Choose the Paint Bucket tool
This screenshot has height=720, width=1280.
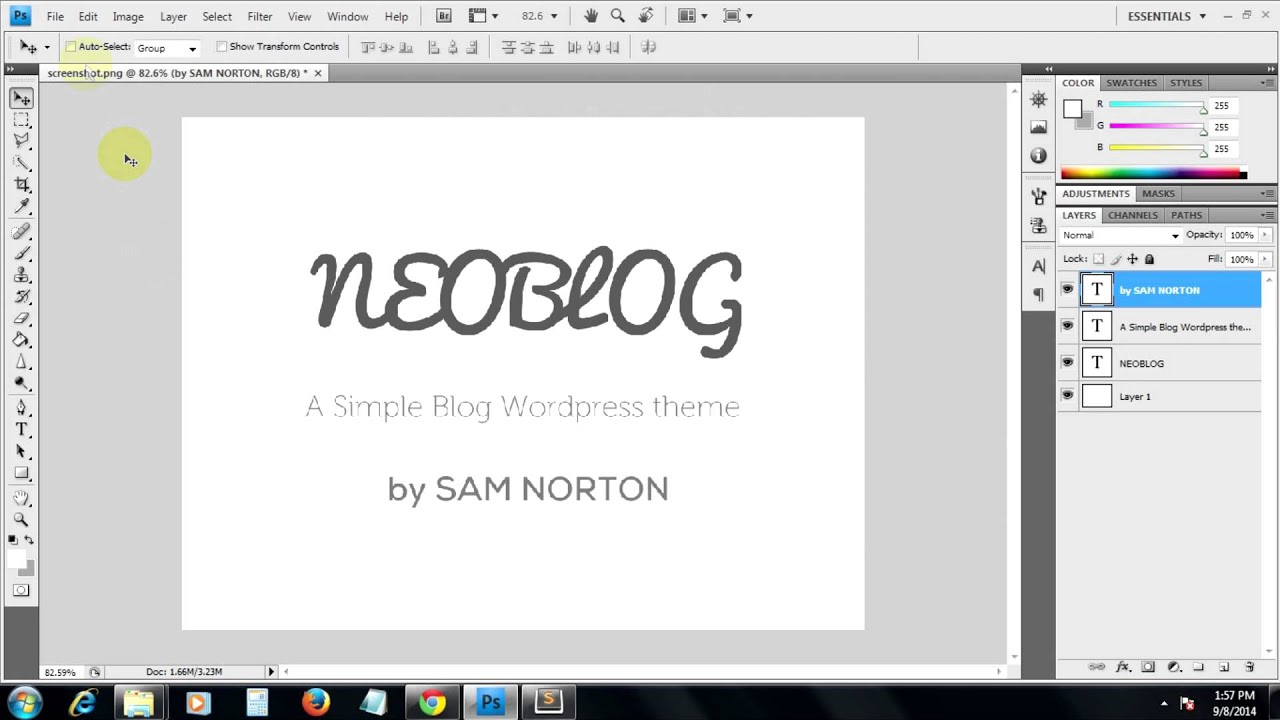tap(21, 341)
